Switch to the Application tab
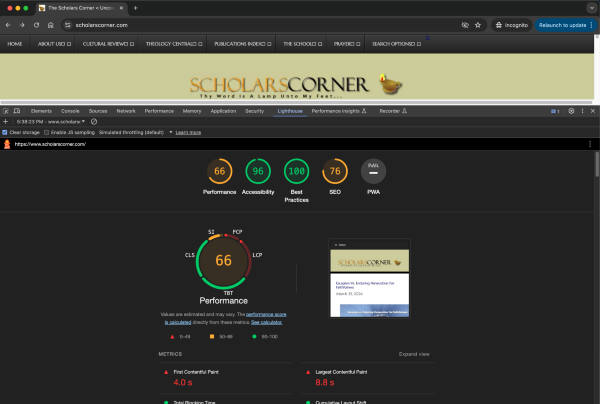 coord(223,111)
